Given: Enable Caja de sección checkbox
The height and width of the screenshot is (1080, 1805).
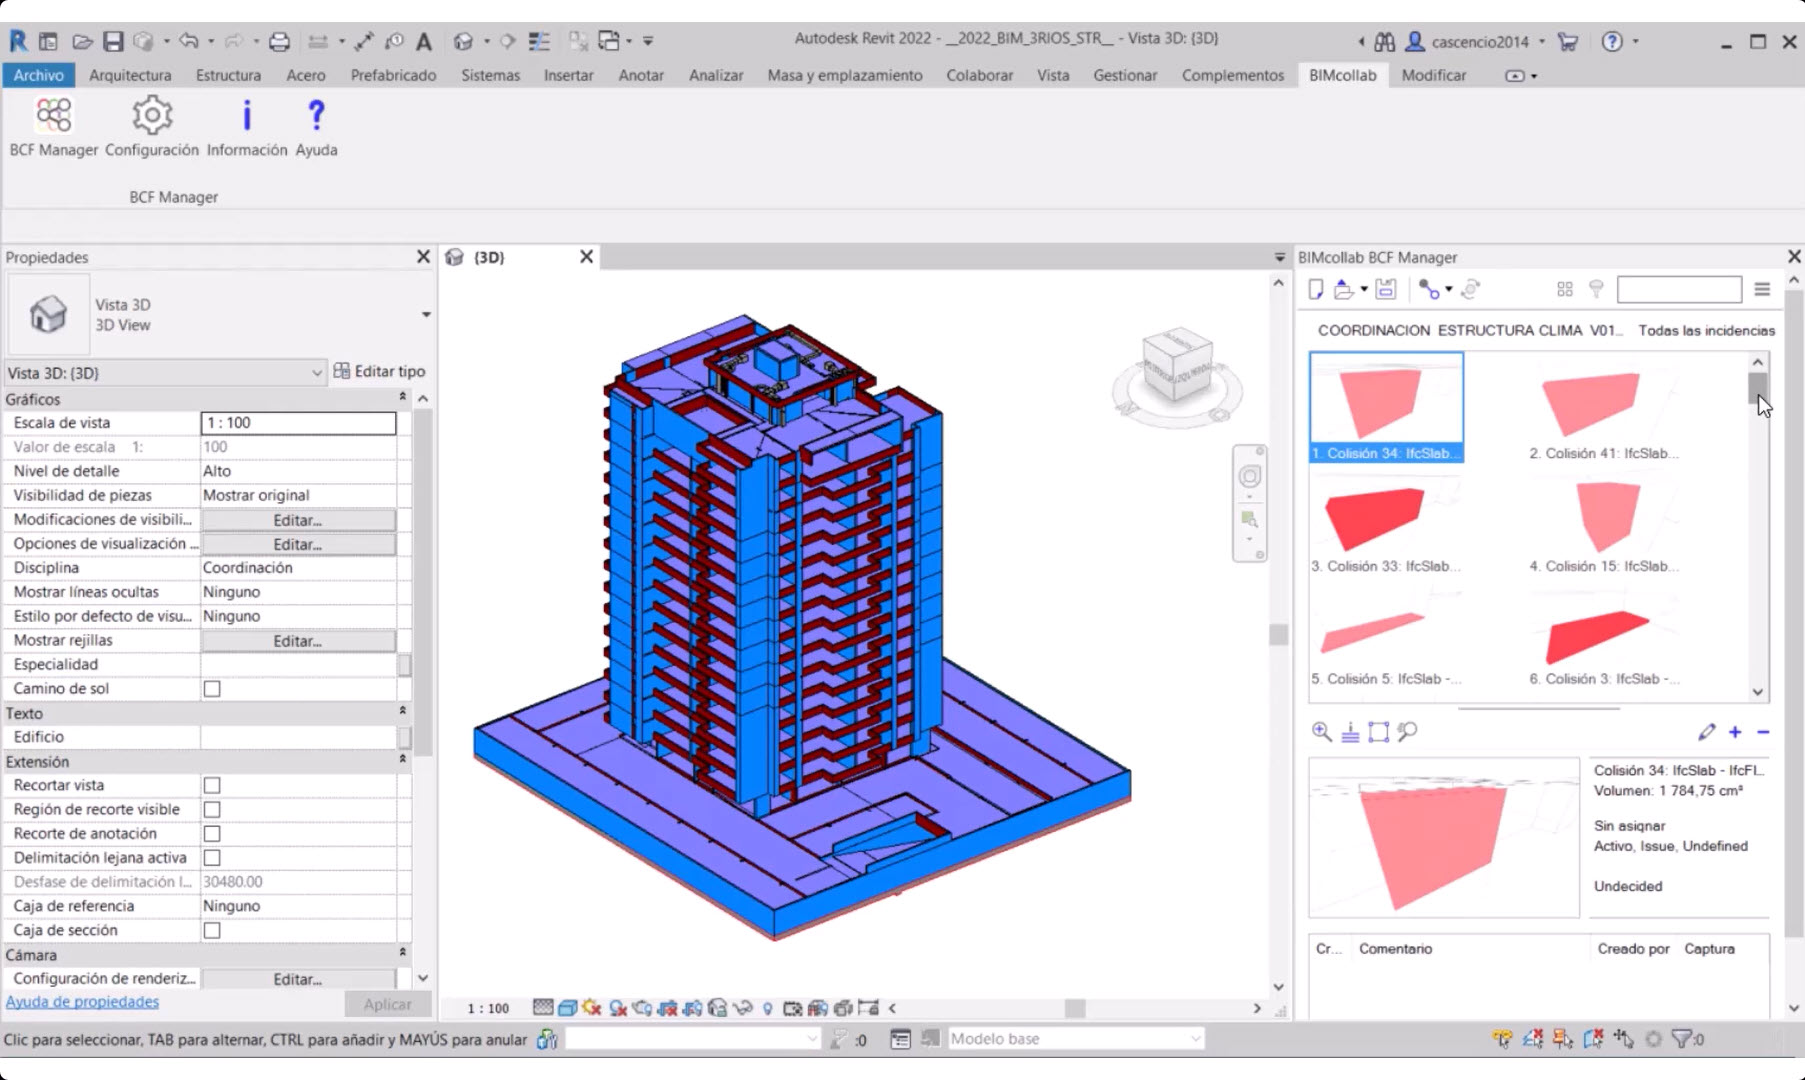Looking at the screenshot, I should [x=211, y=930].
